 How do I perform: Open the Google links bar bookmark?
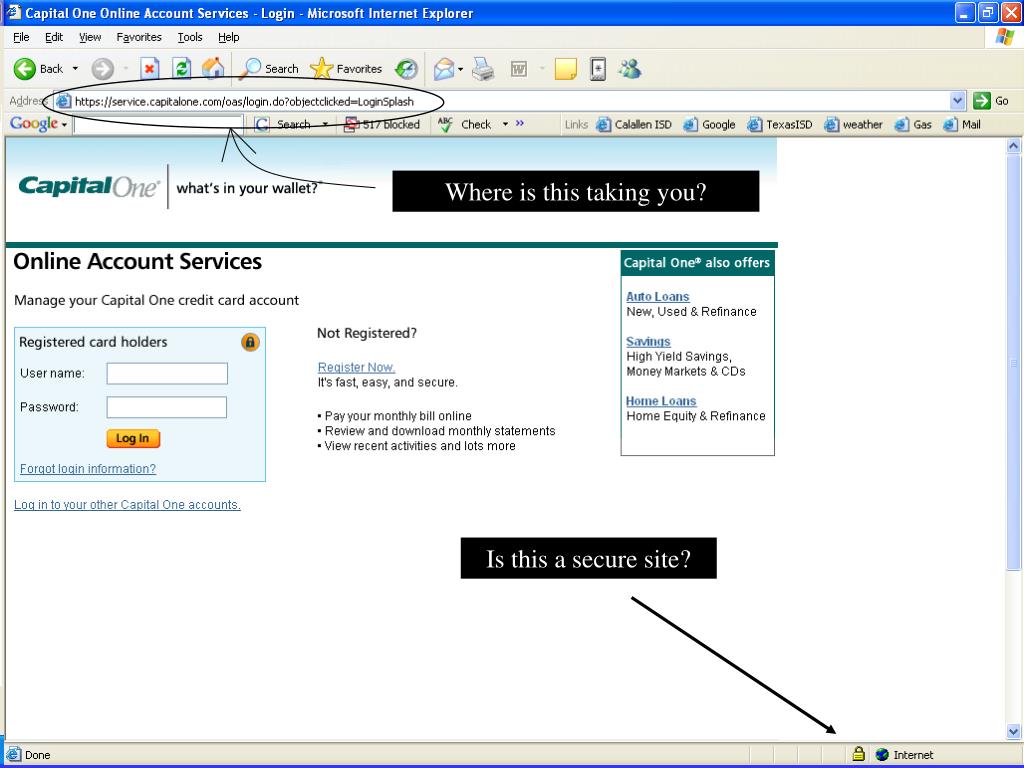coord(709,124)
